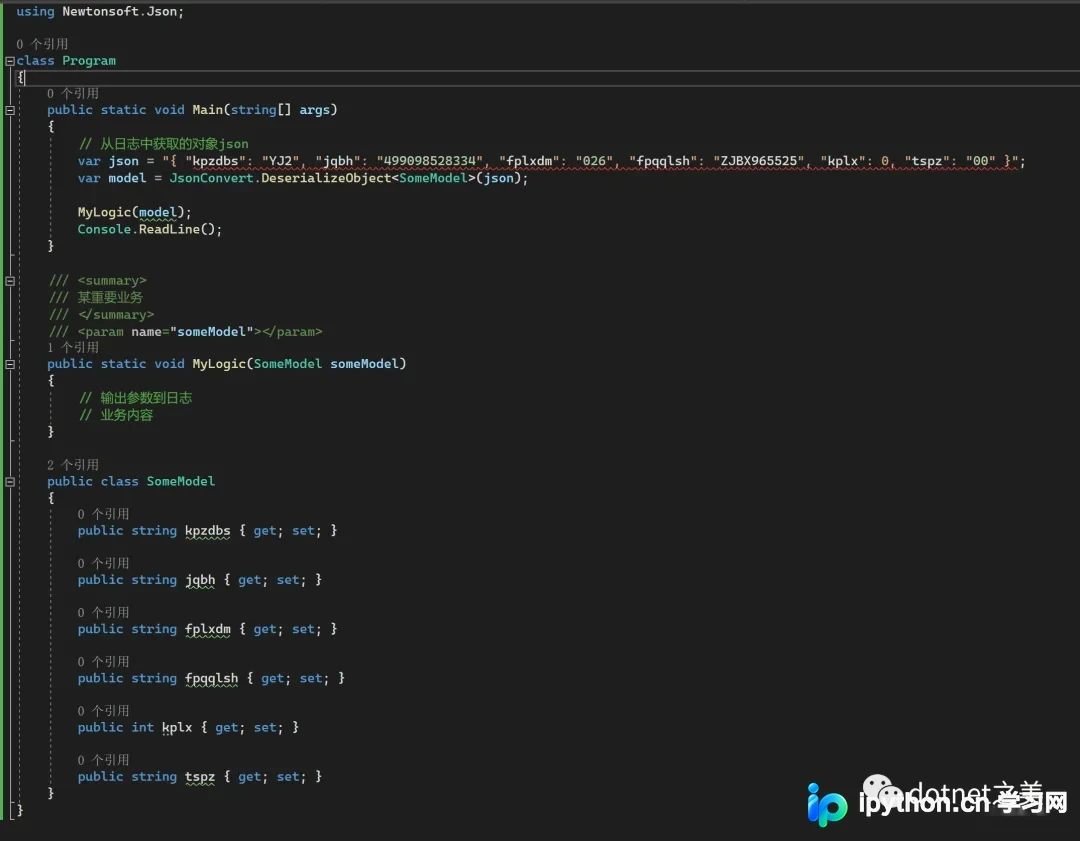Click the Program class name

pos(89,61)
